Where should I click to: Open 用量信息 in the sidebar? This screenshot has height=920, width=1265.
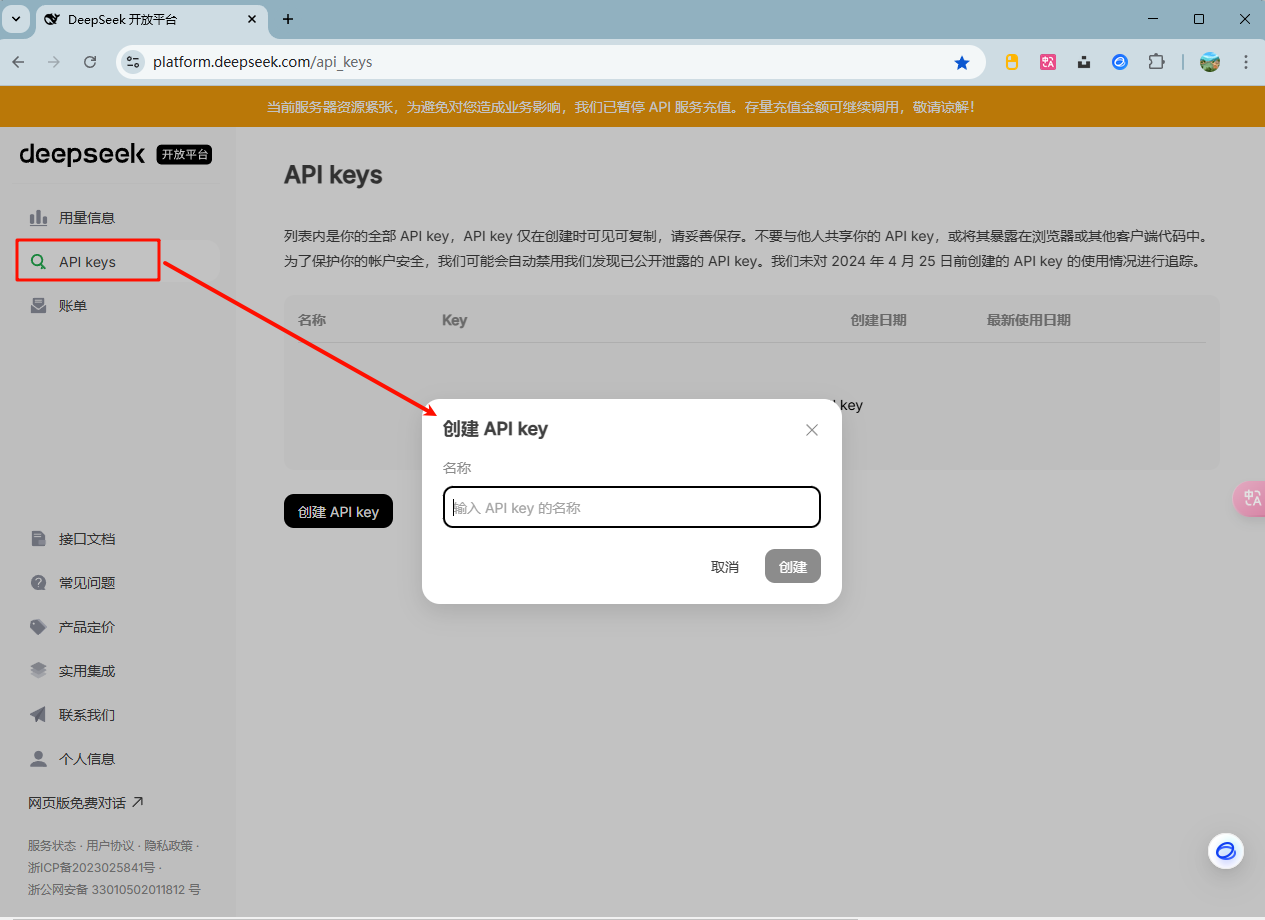pos(118,217)
